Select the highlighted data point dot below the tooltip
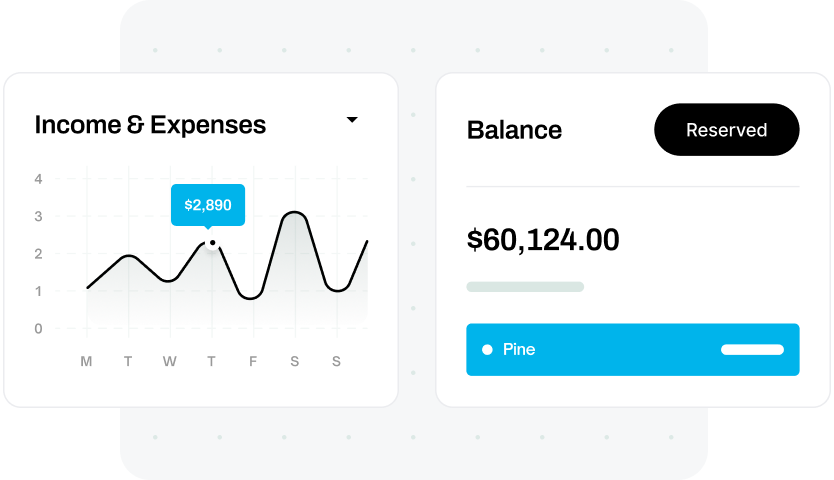834x480 pixels. coord(212,243)
